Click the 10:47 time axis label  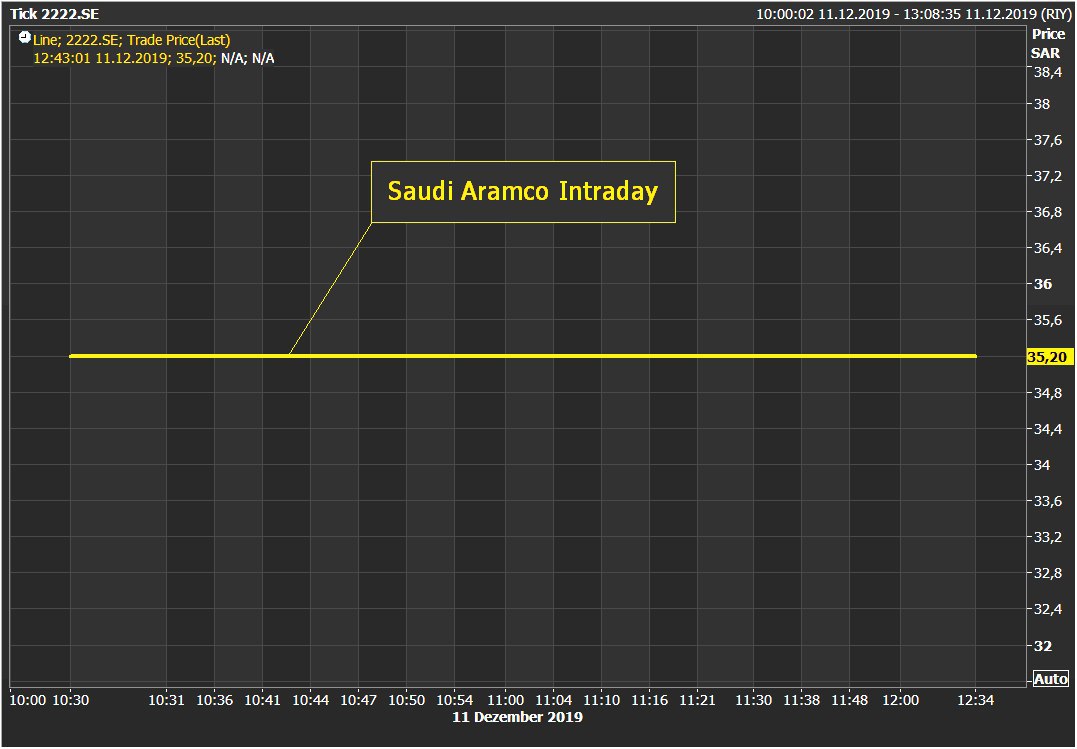click(359, 700)
